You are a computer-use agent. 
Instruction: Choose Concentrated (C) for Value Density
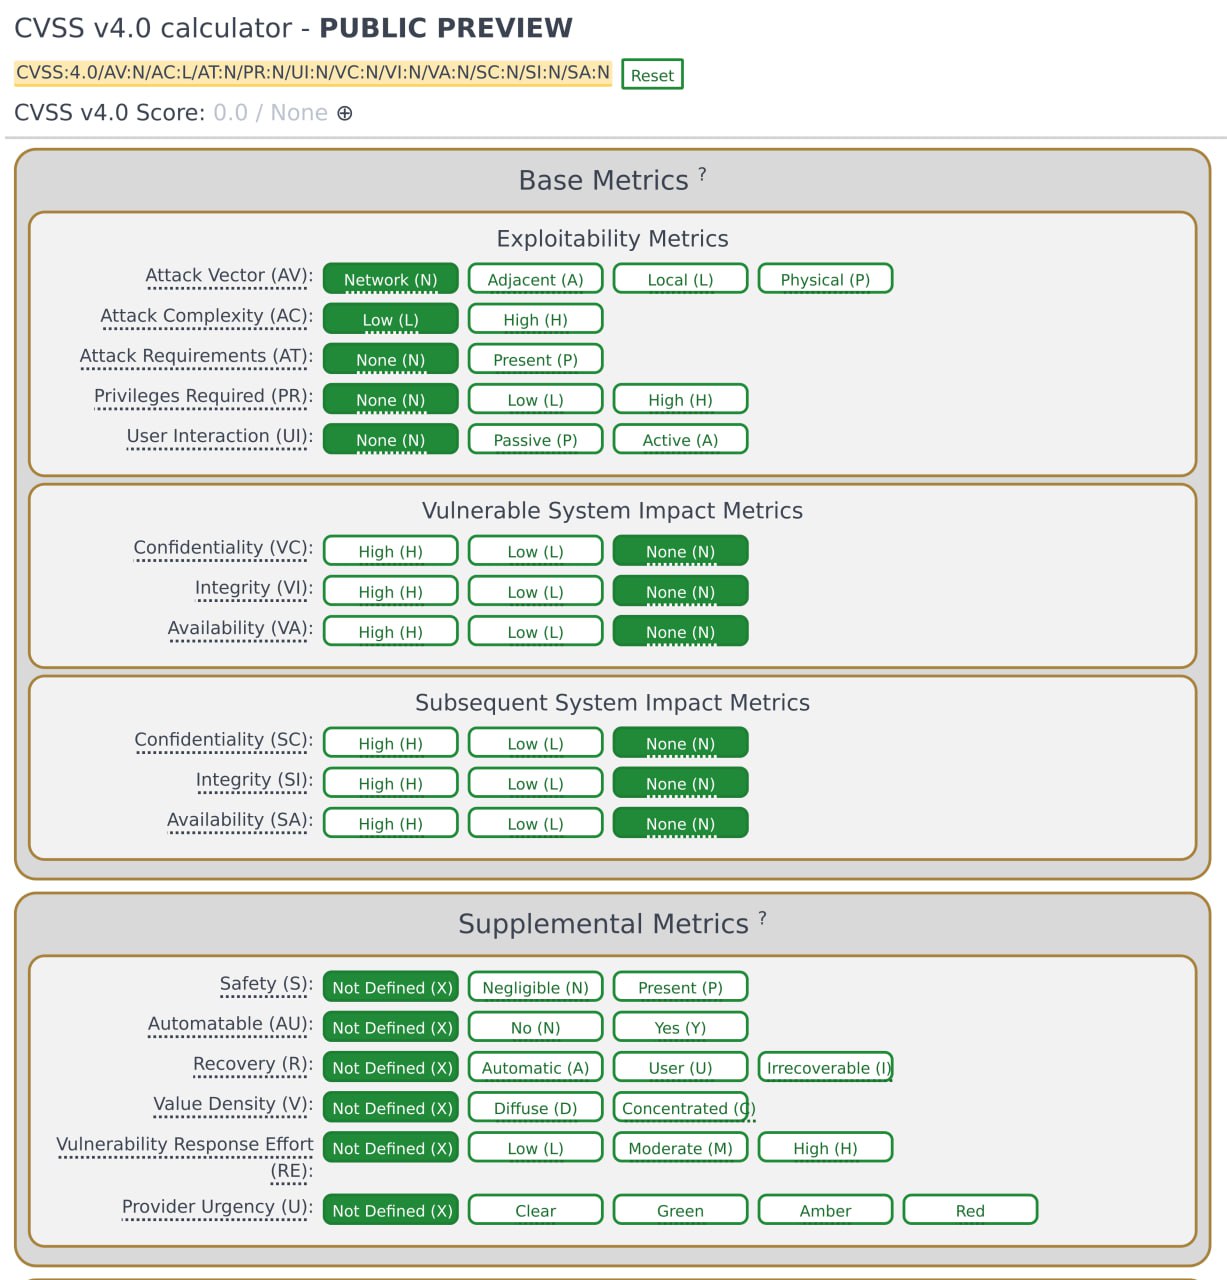[x=680, y=1108]
